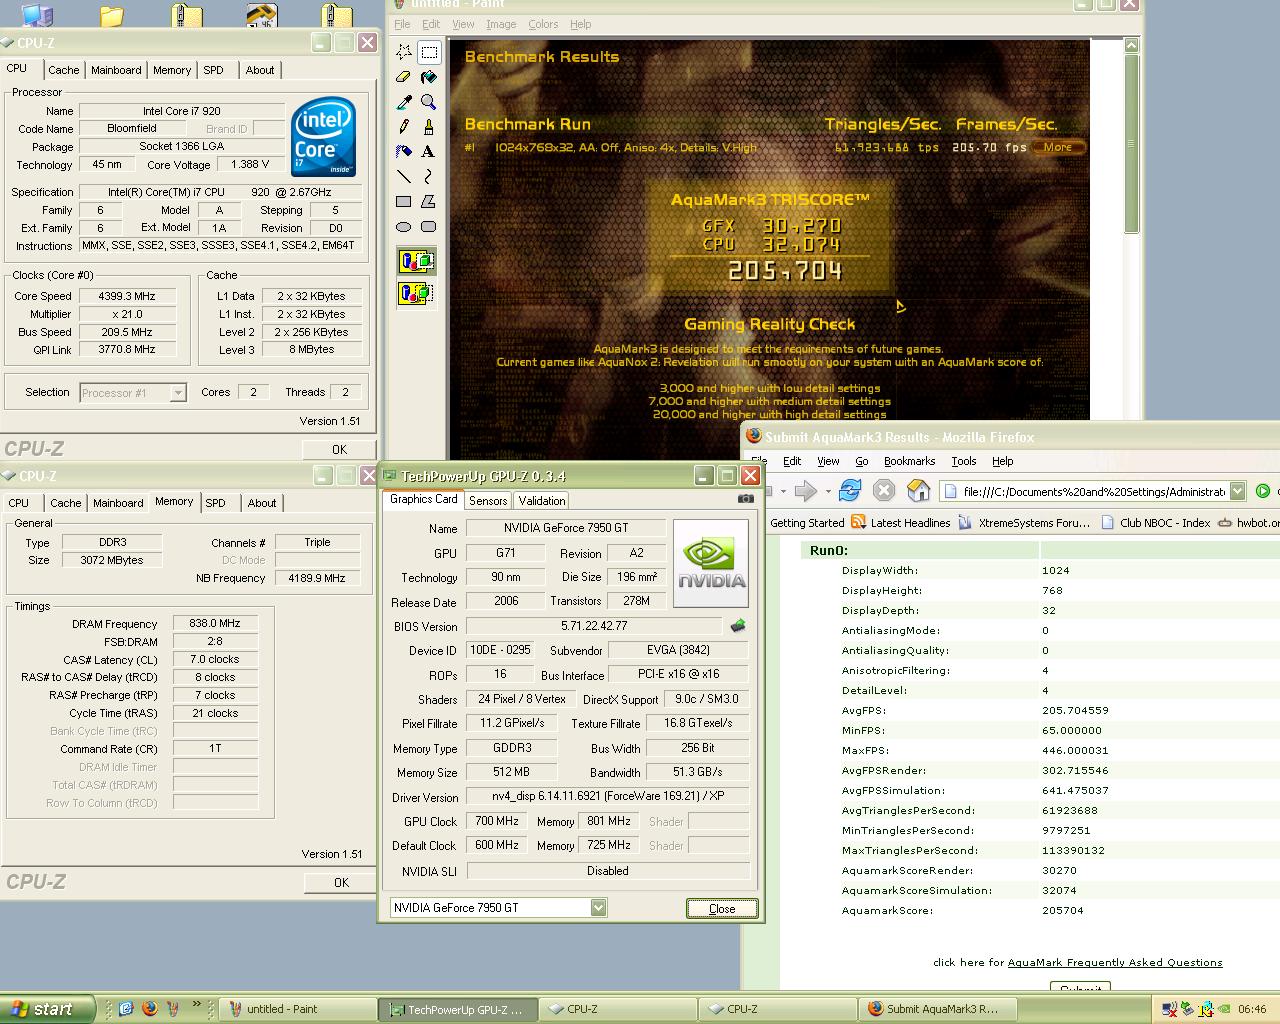Open the Forward history dropdown arrow in Firefox
This screenshot has width=1280, height=1024.
828,491
